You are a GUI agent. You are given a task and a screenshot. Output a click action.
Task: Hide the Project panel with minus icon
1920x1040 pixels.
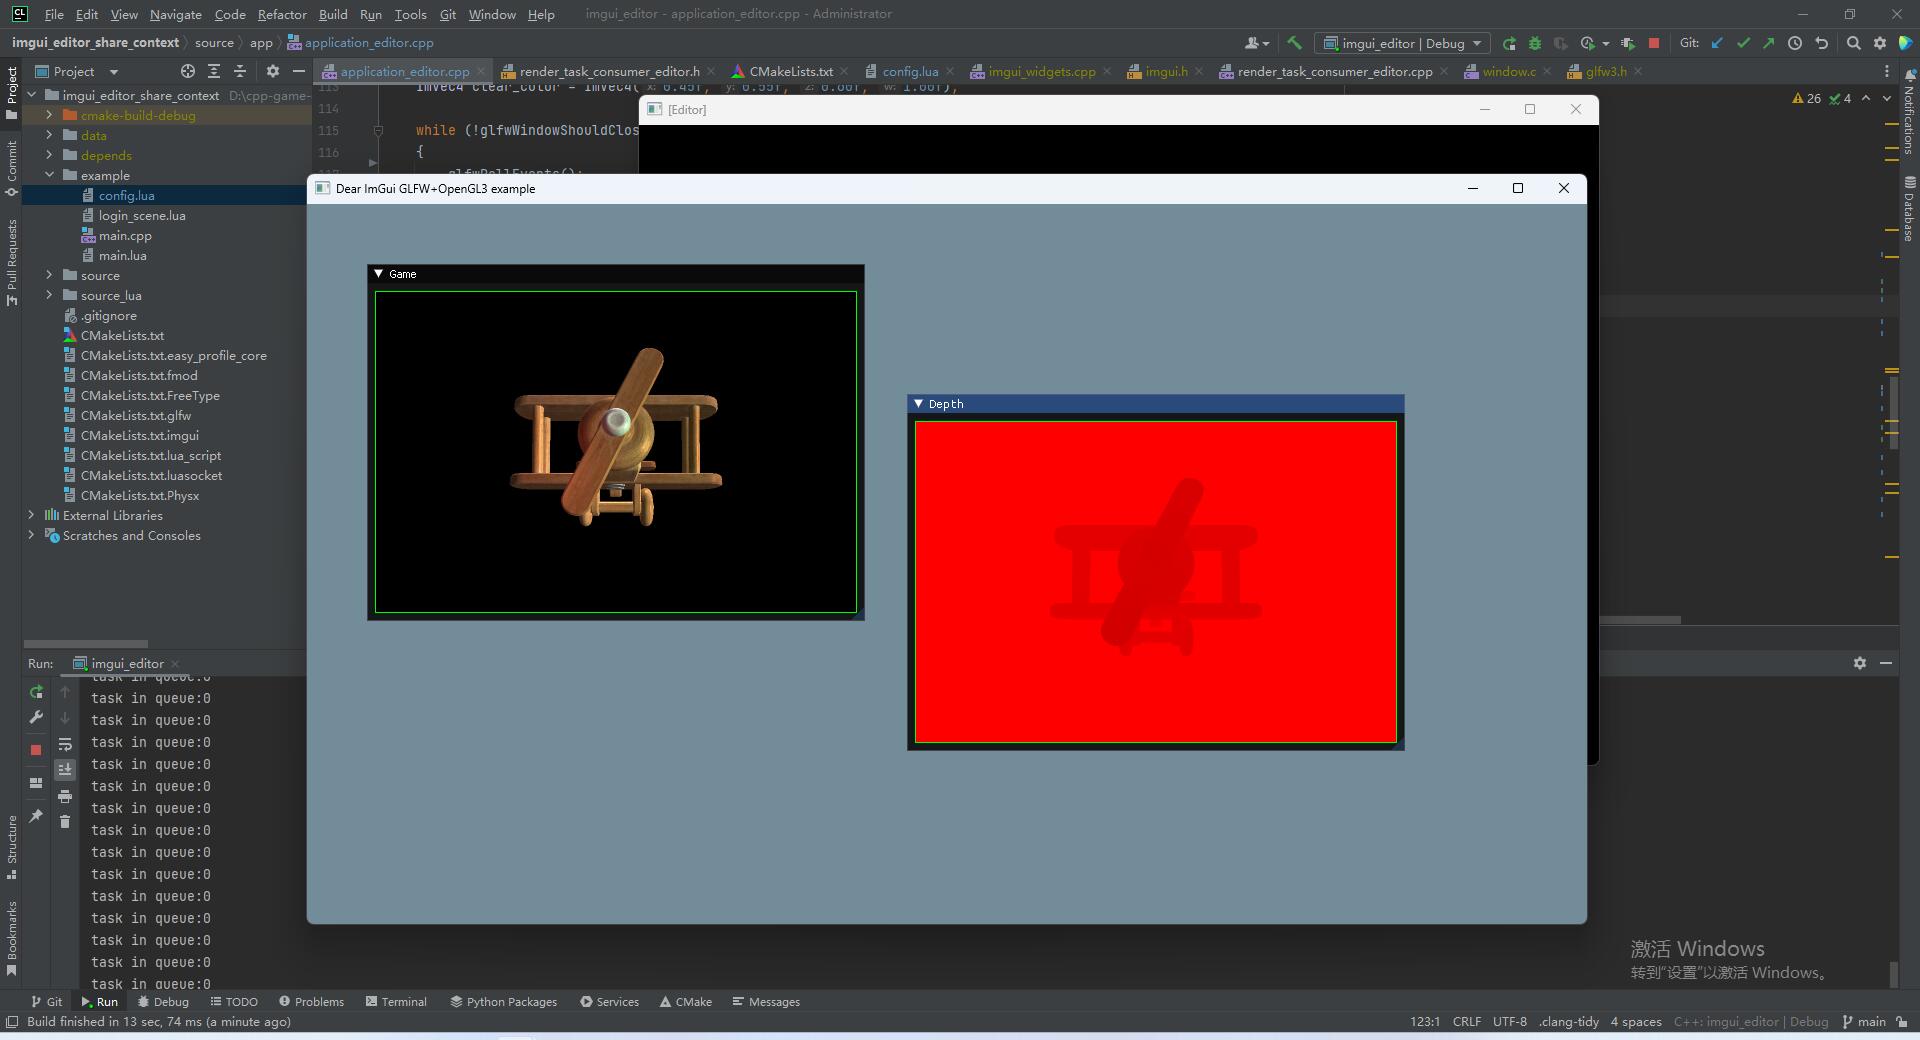[298, 71]
